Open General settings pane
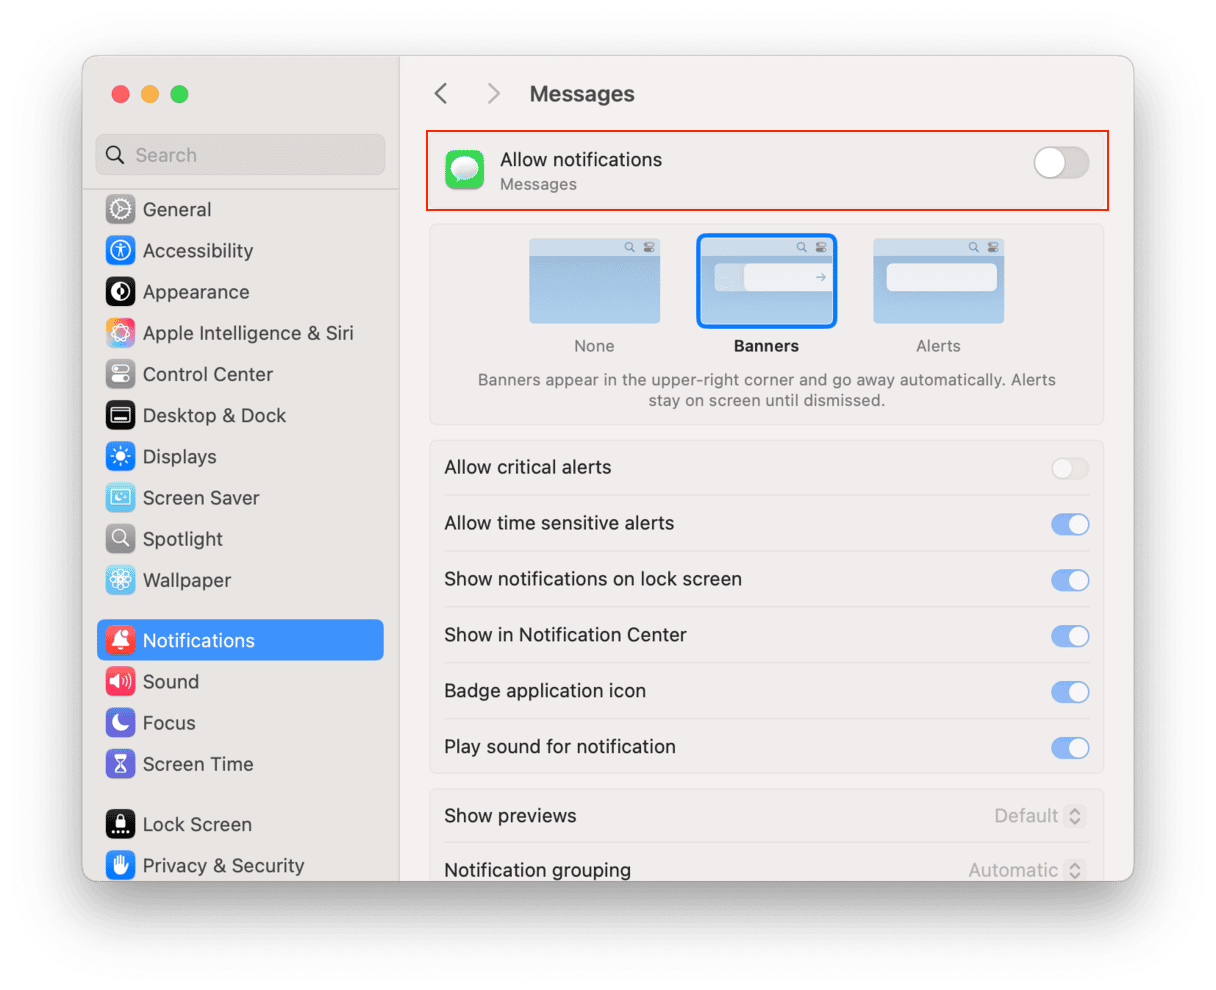 [x=240, y=209]
